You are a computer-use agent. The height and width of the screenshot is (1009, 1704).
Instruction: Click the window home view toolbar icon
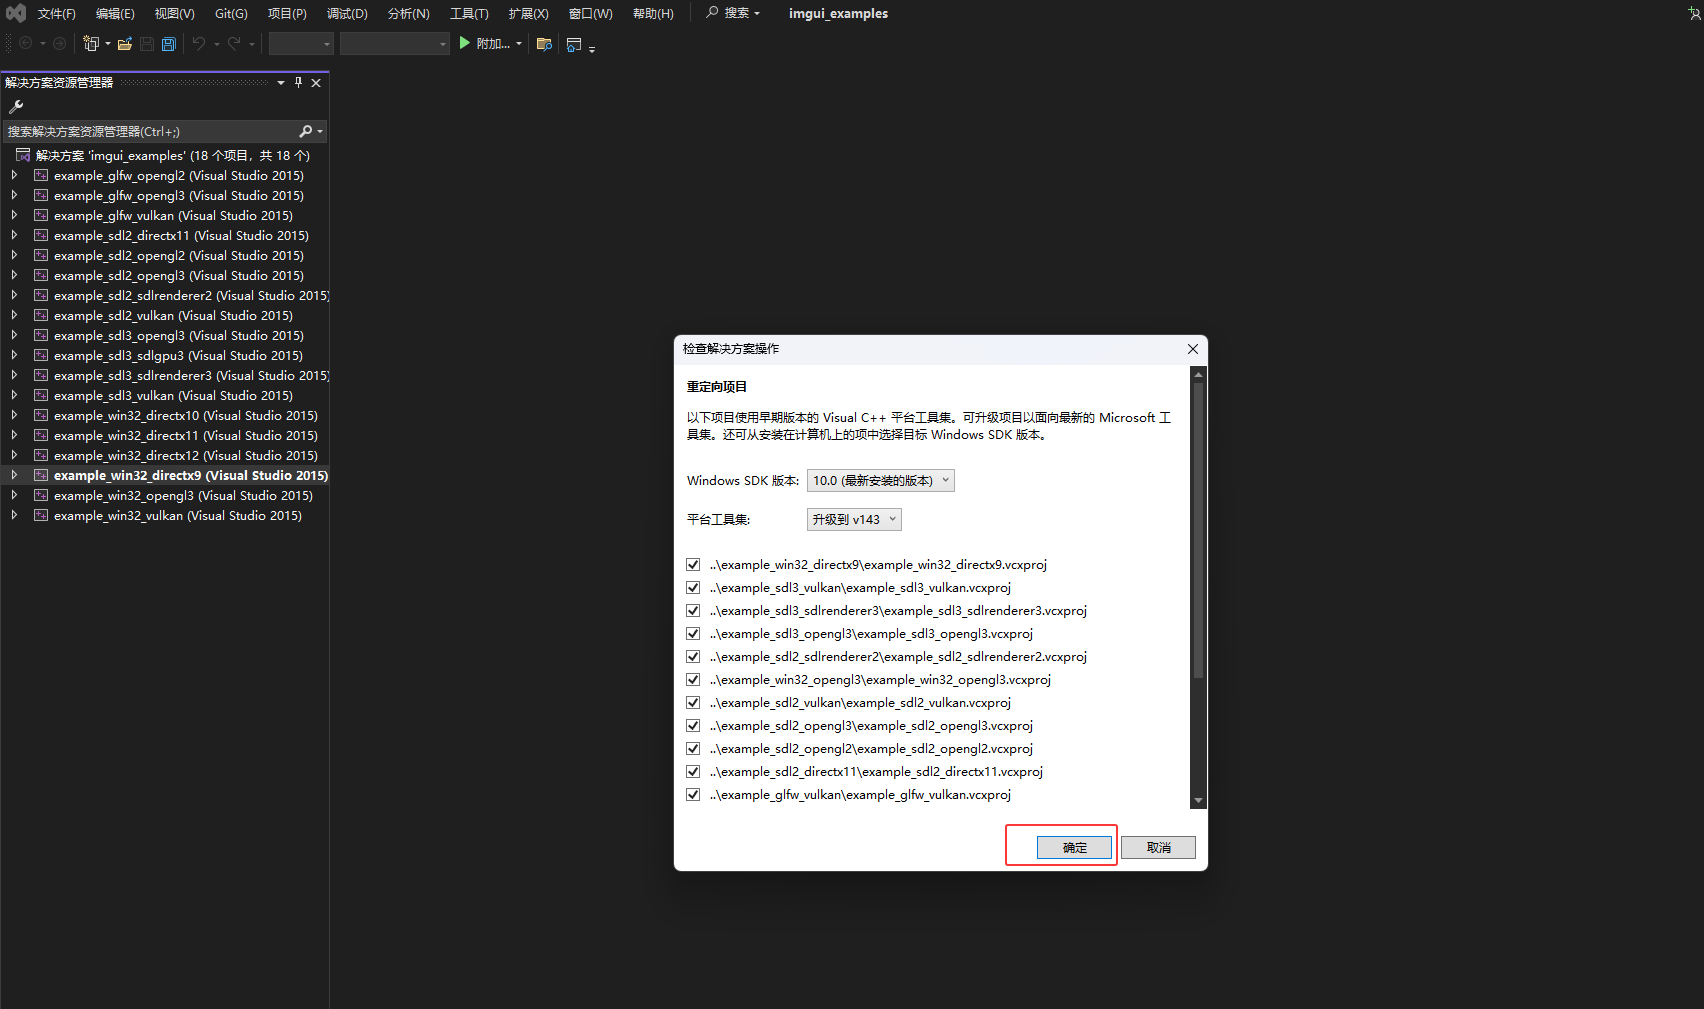pyautogui.click(x=574, y=44)
